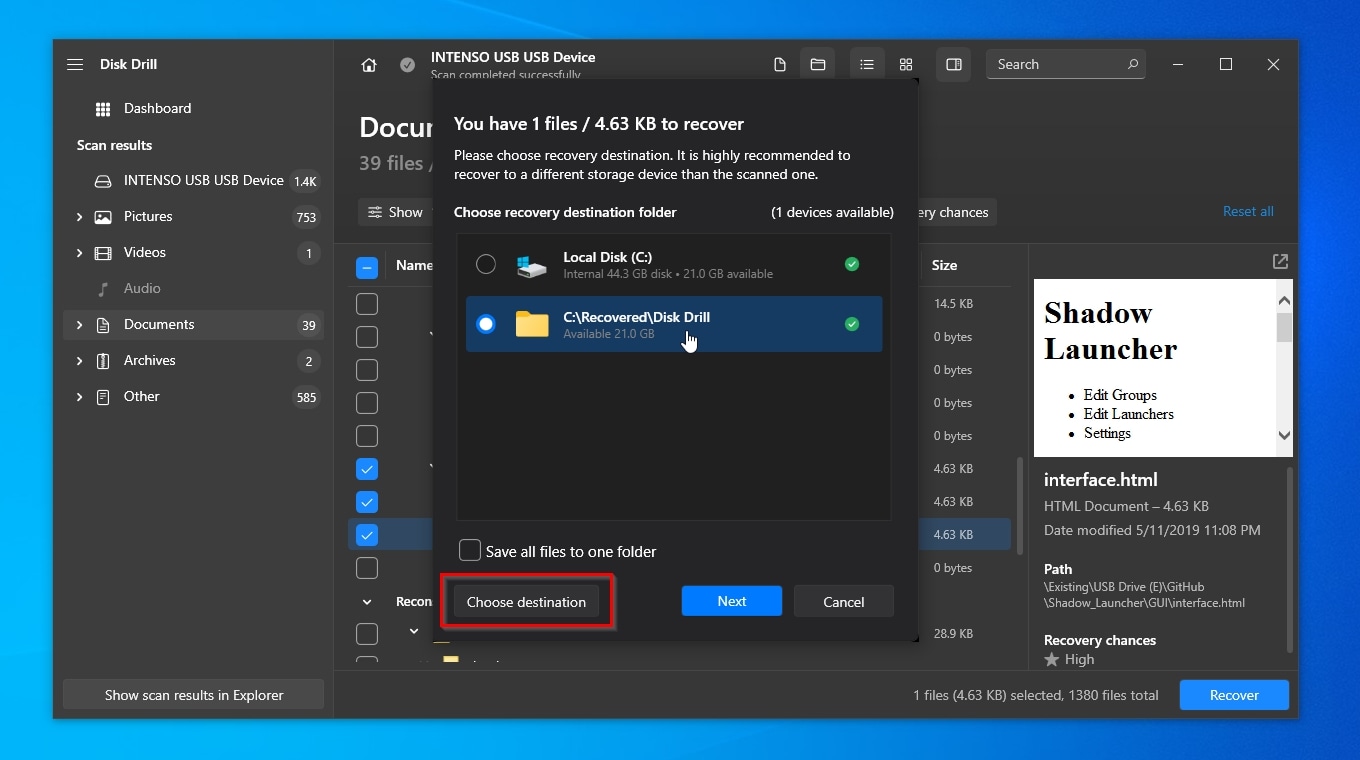
Task: Click the Reset all link
Action: (x=1248, y=212)
